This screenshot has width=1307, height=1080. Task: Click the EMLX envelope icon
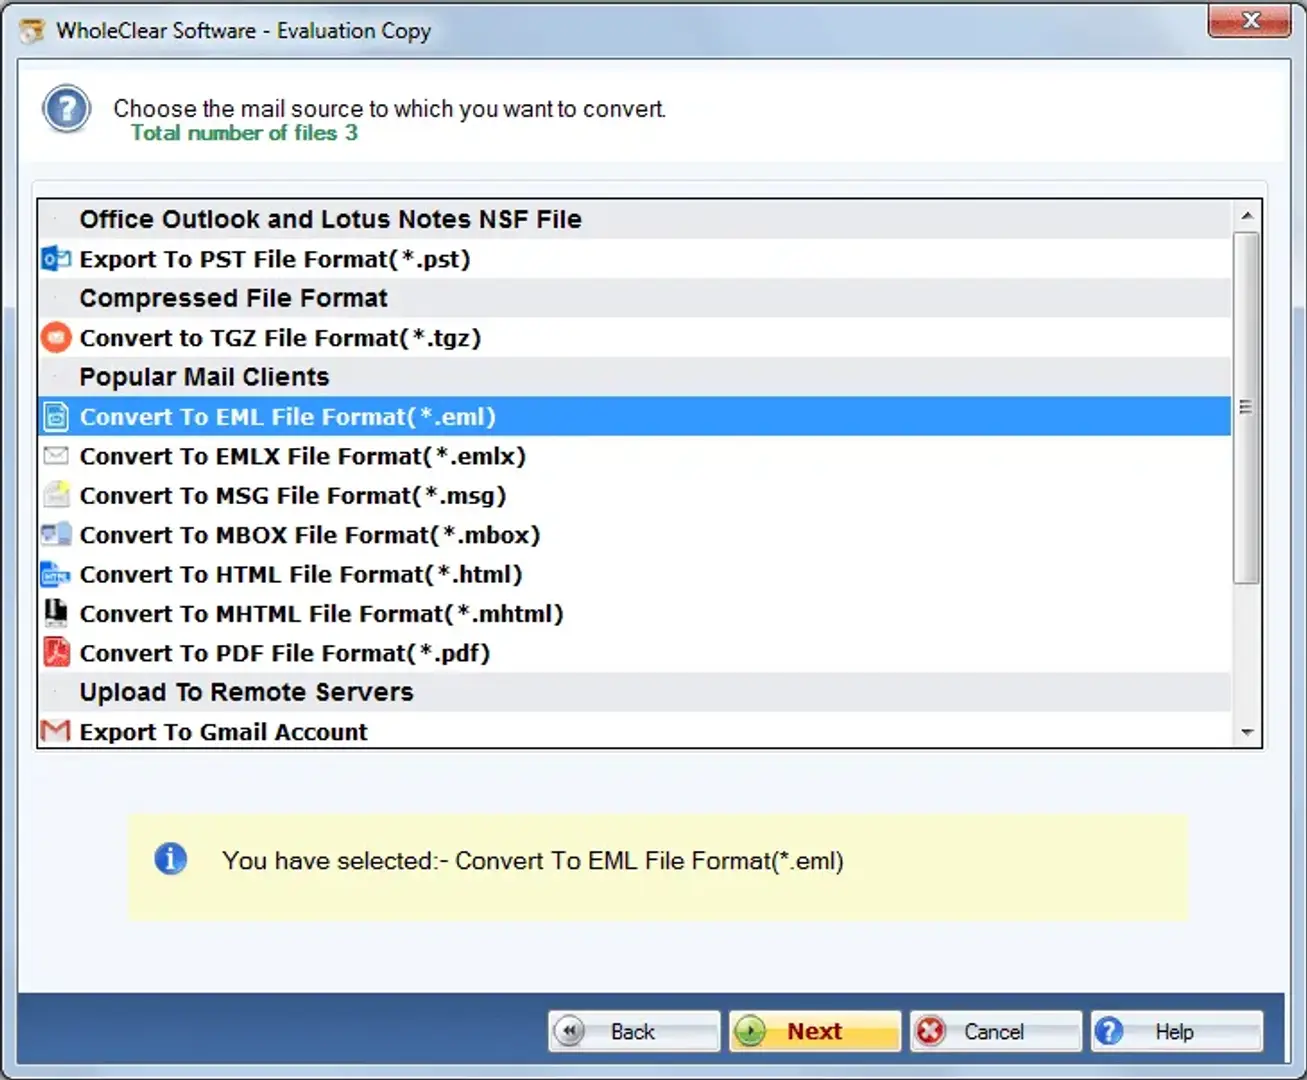pos(56,456)
